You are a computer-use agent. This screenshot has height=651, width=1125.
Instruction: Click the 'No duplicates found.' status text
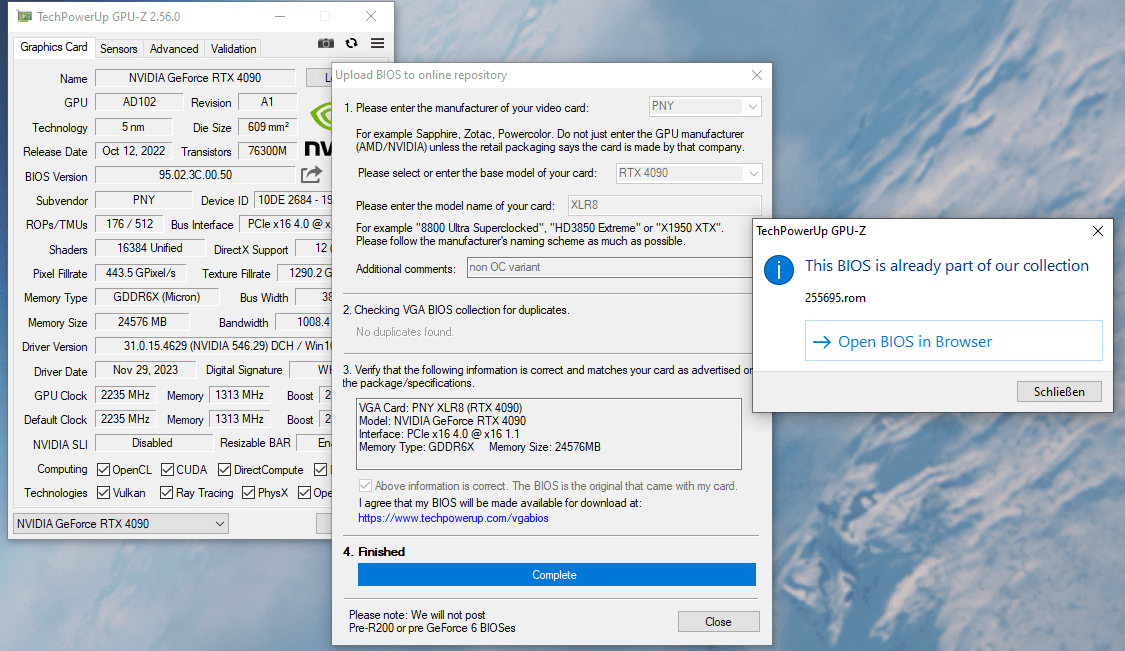click(405, 332)
